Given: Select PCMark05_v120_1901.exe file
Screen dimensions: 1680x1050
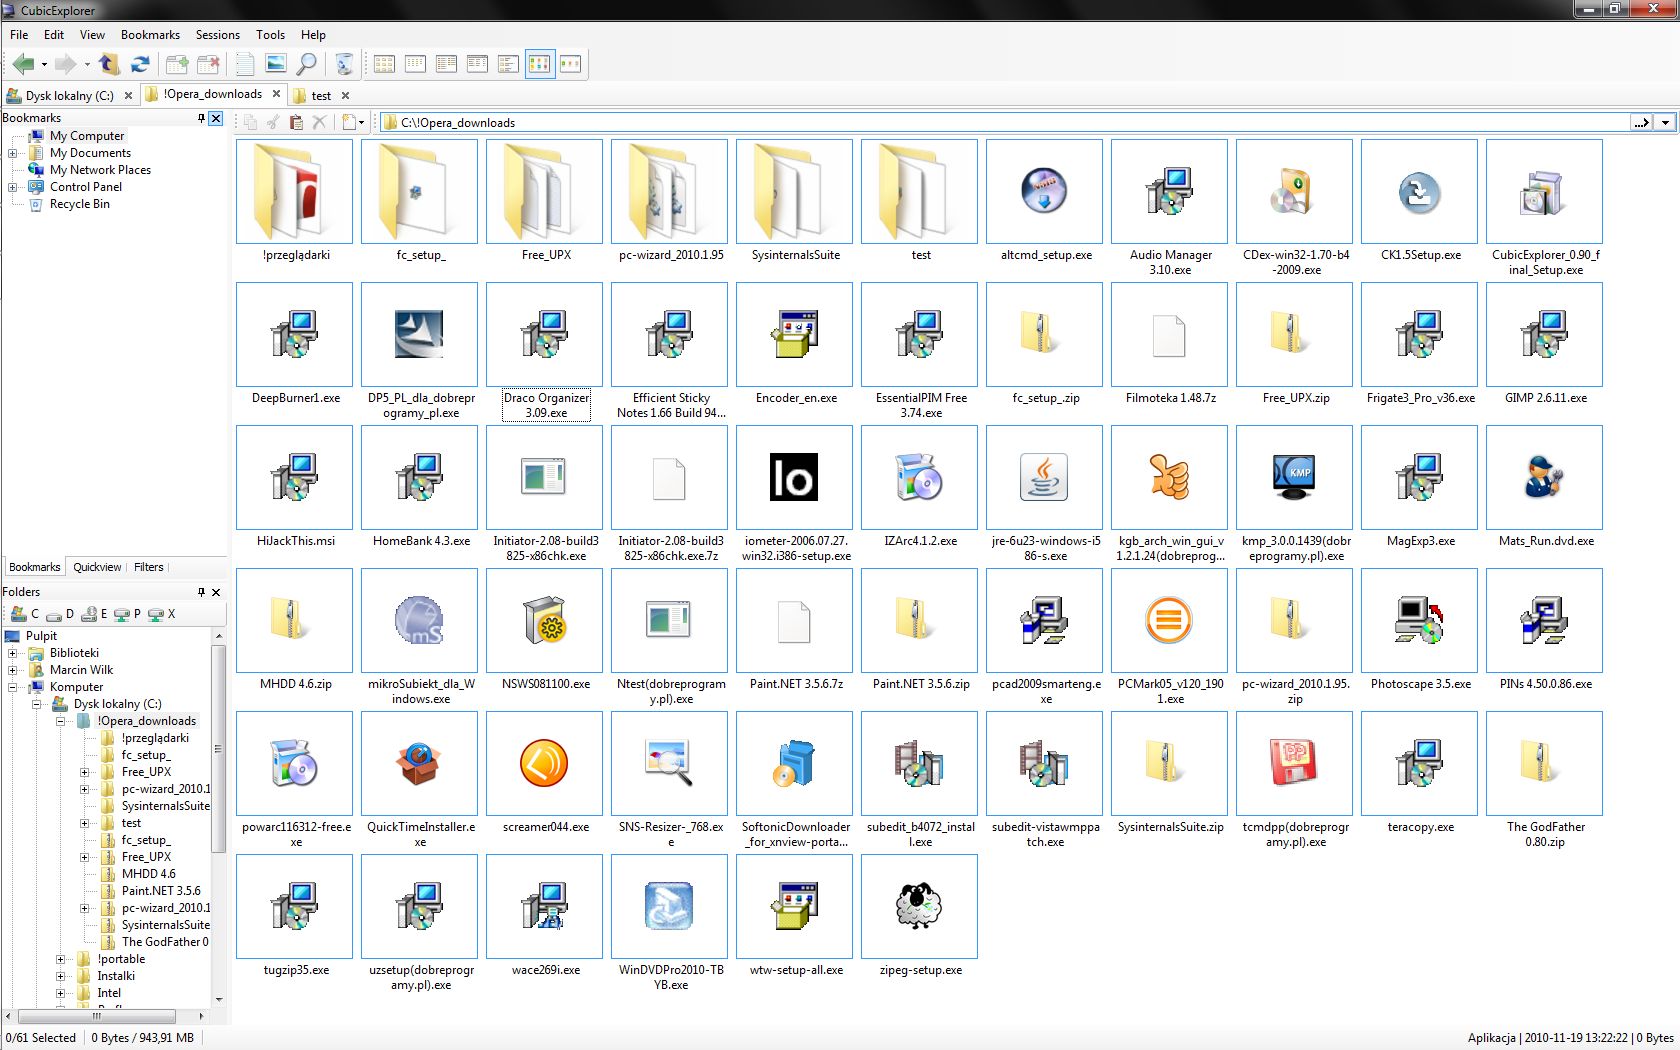Looking at the screenshot, I should (1170, 637).
